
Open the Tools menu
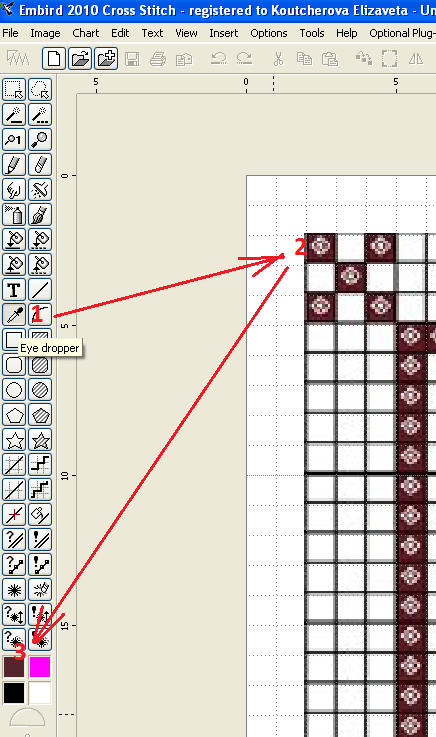pyautogui.click(x=312, y=33)
